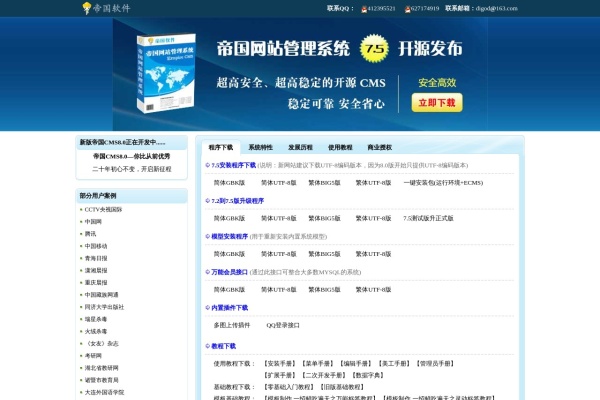Screen dimensions: 600x400
Task: Open the 发展历程 tab
Action: click(300, 147)
